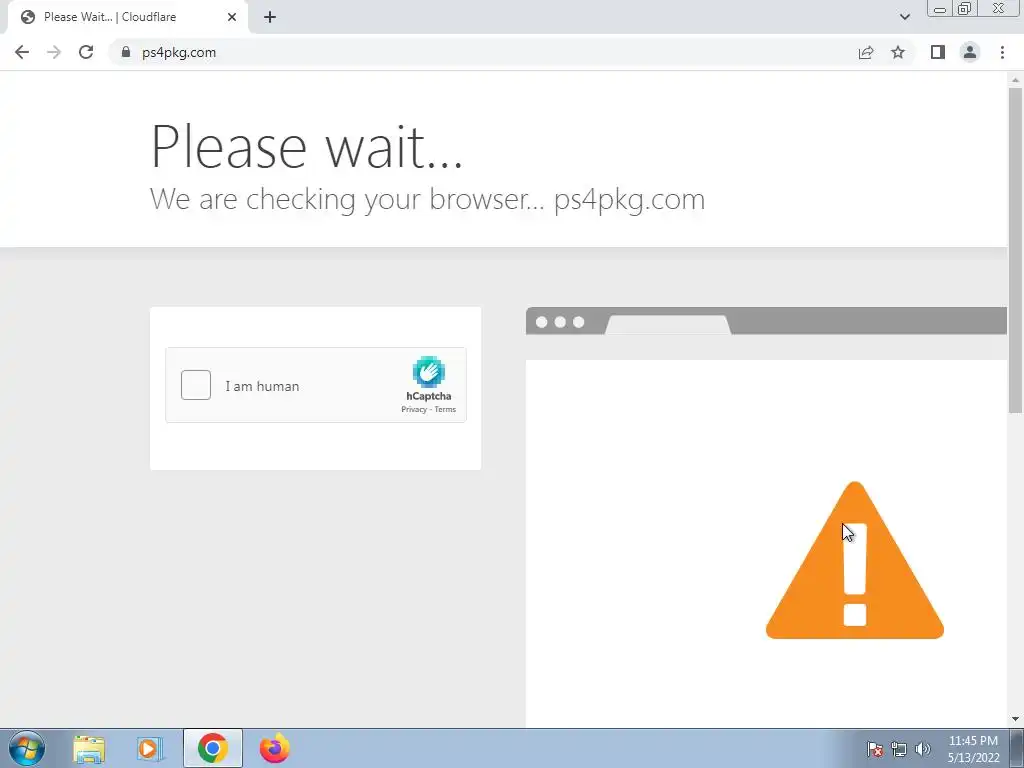
Task: Click the Please wait... heading
Action: point(306,146)
